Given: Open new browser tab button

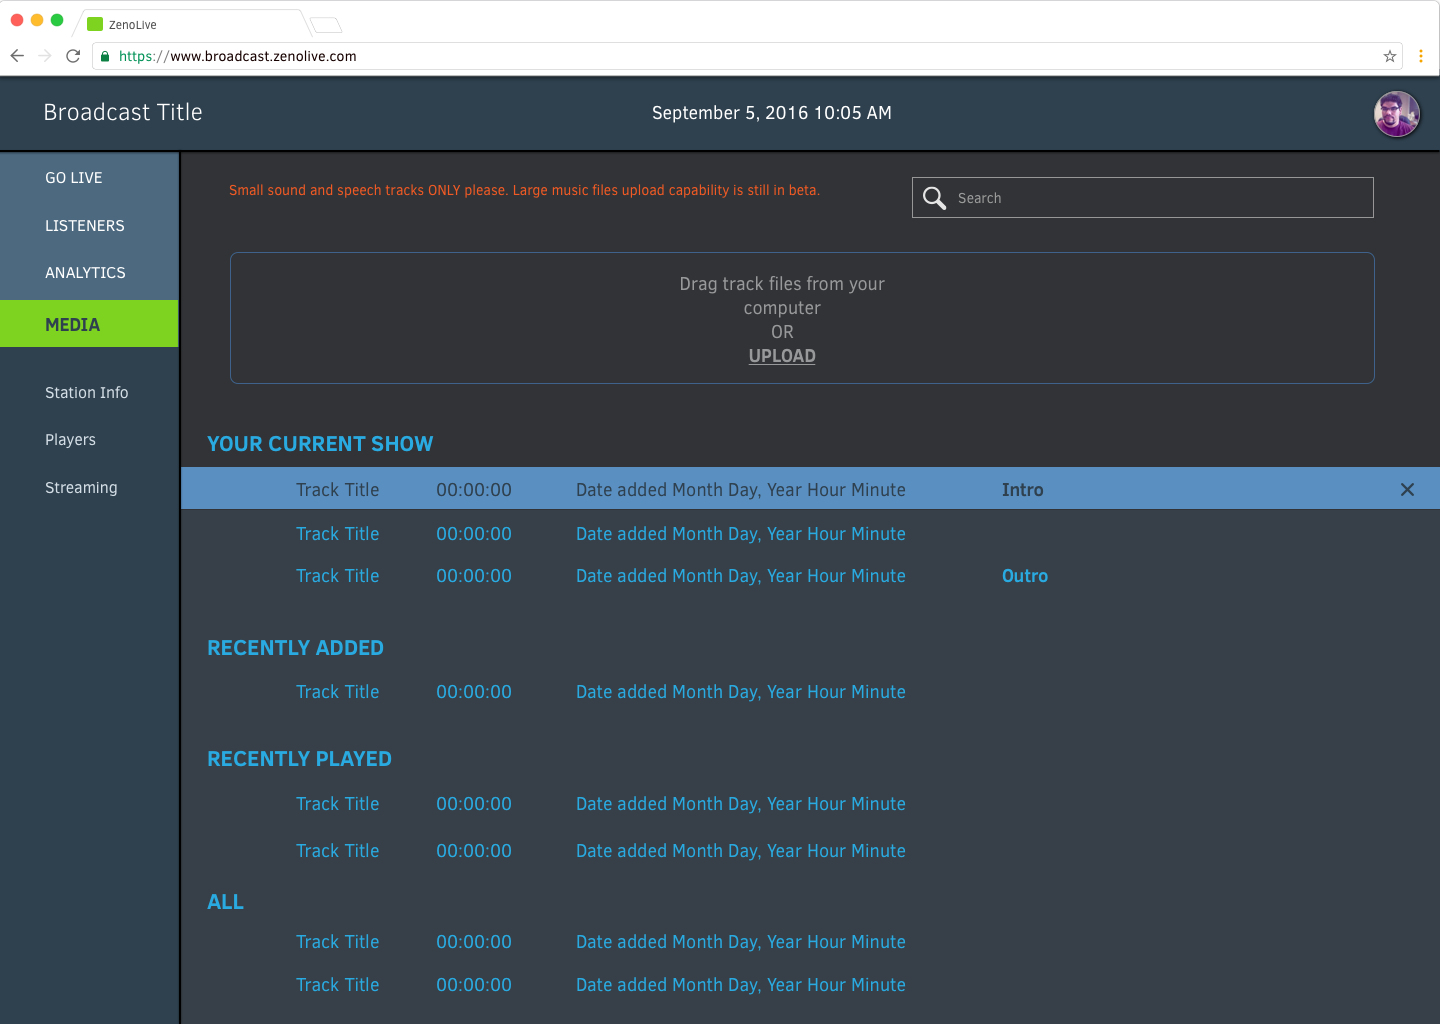Looking at the screenshot, I should (x=326, y=25).
